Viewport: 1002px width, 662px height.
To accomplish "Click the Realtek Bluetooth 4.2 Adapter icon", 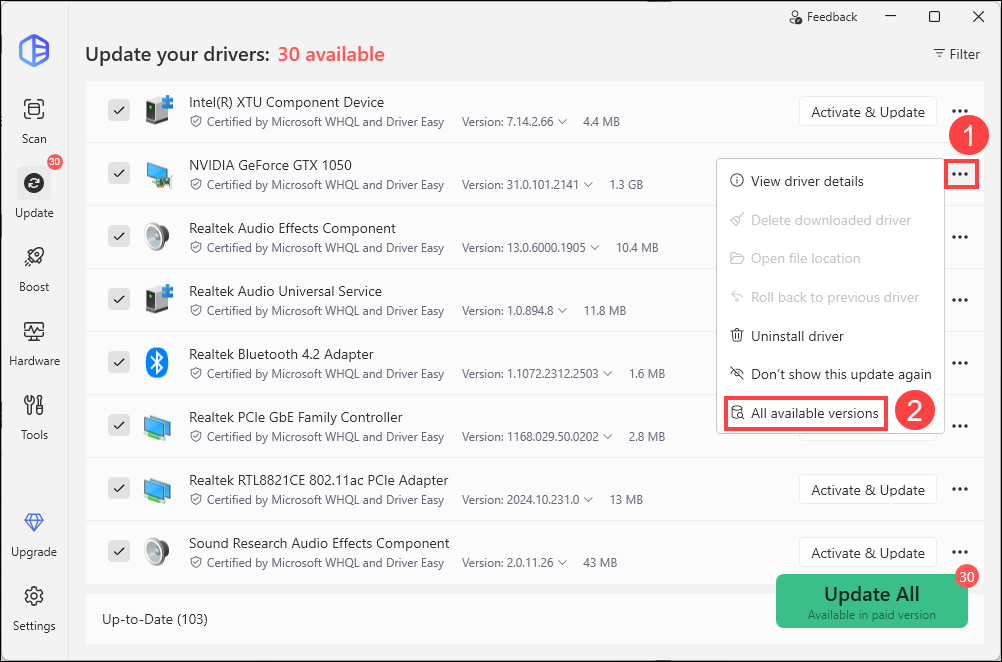I will tap(157, 362).
